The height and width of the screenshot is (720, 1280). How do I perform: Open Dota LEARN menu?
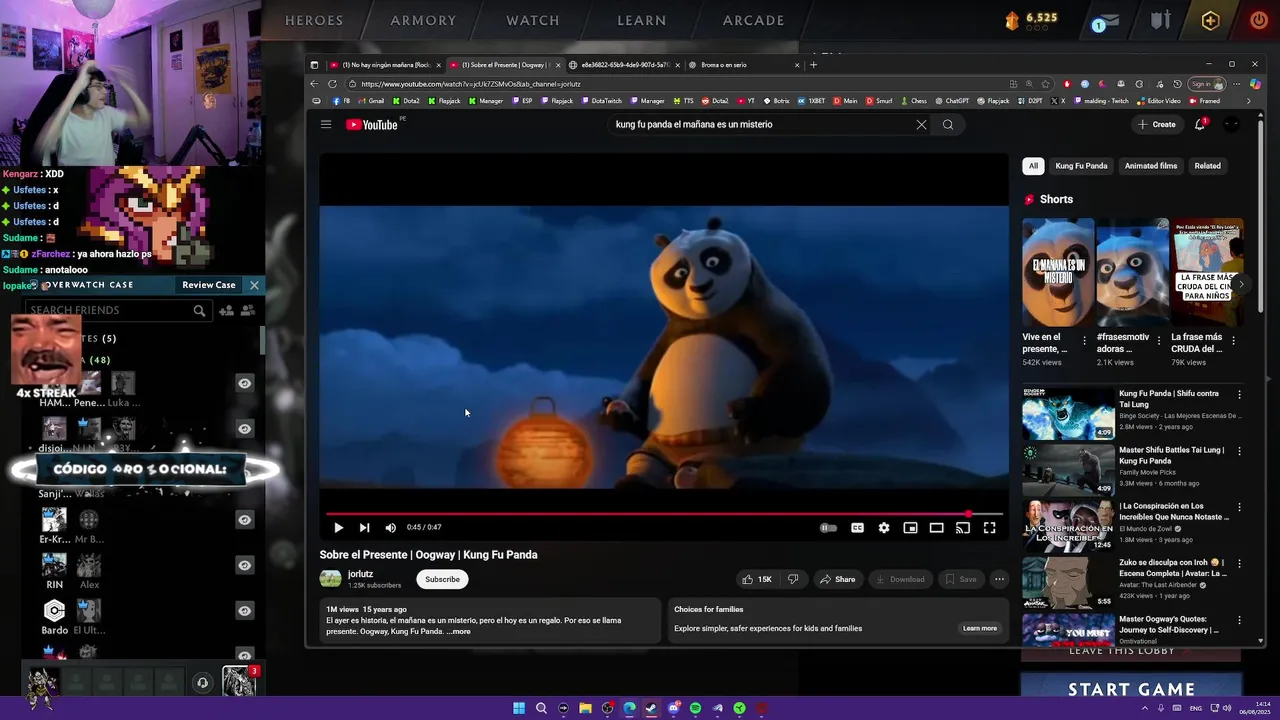pos(641,20)
